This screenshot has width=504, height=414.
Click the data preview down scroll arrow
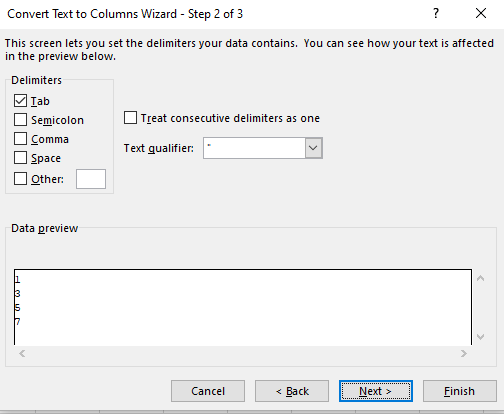pos(480,337)
